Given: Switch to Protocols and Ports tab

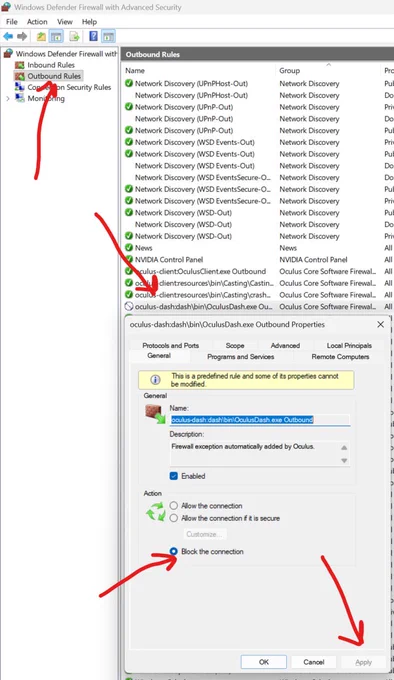Looking at the screenshot, I should coord(170,346).
